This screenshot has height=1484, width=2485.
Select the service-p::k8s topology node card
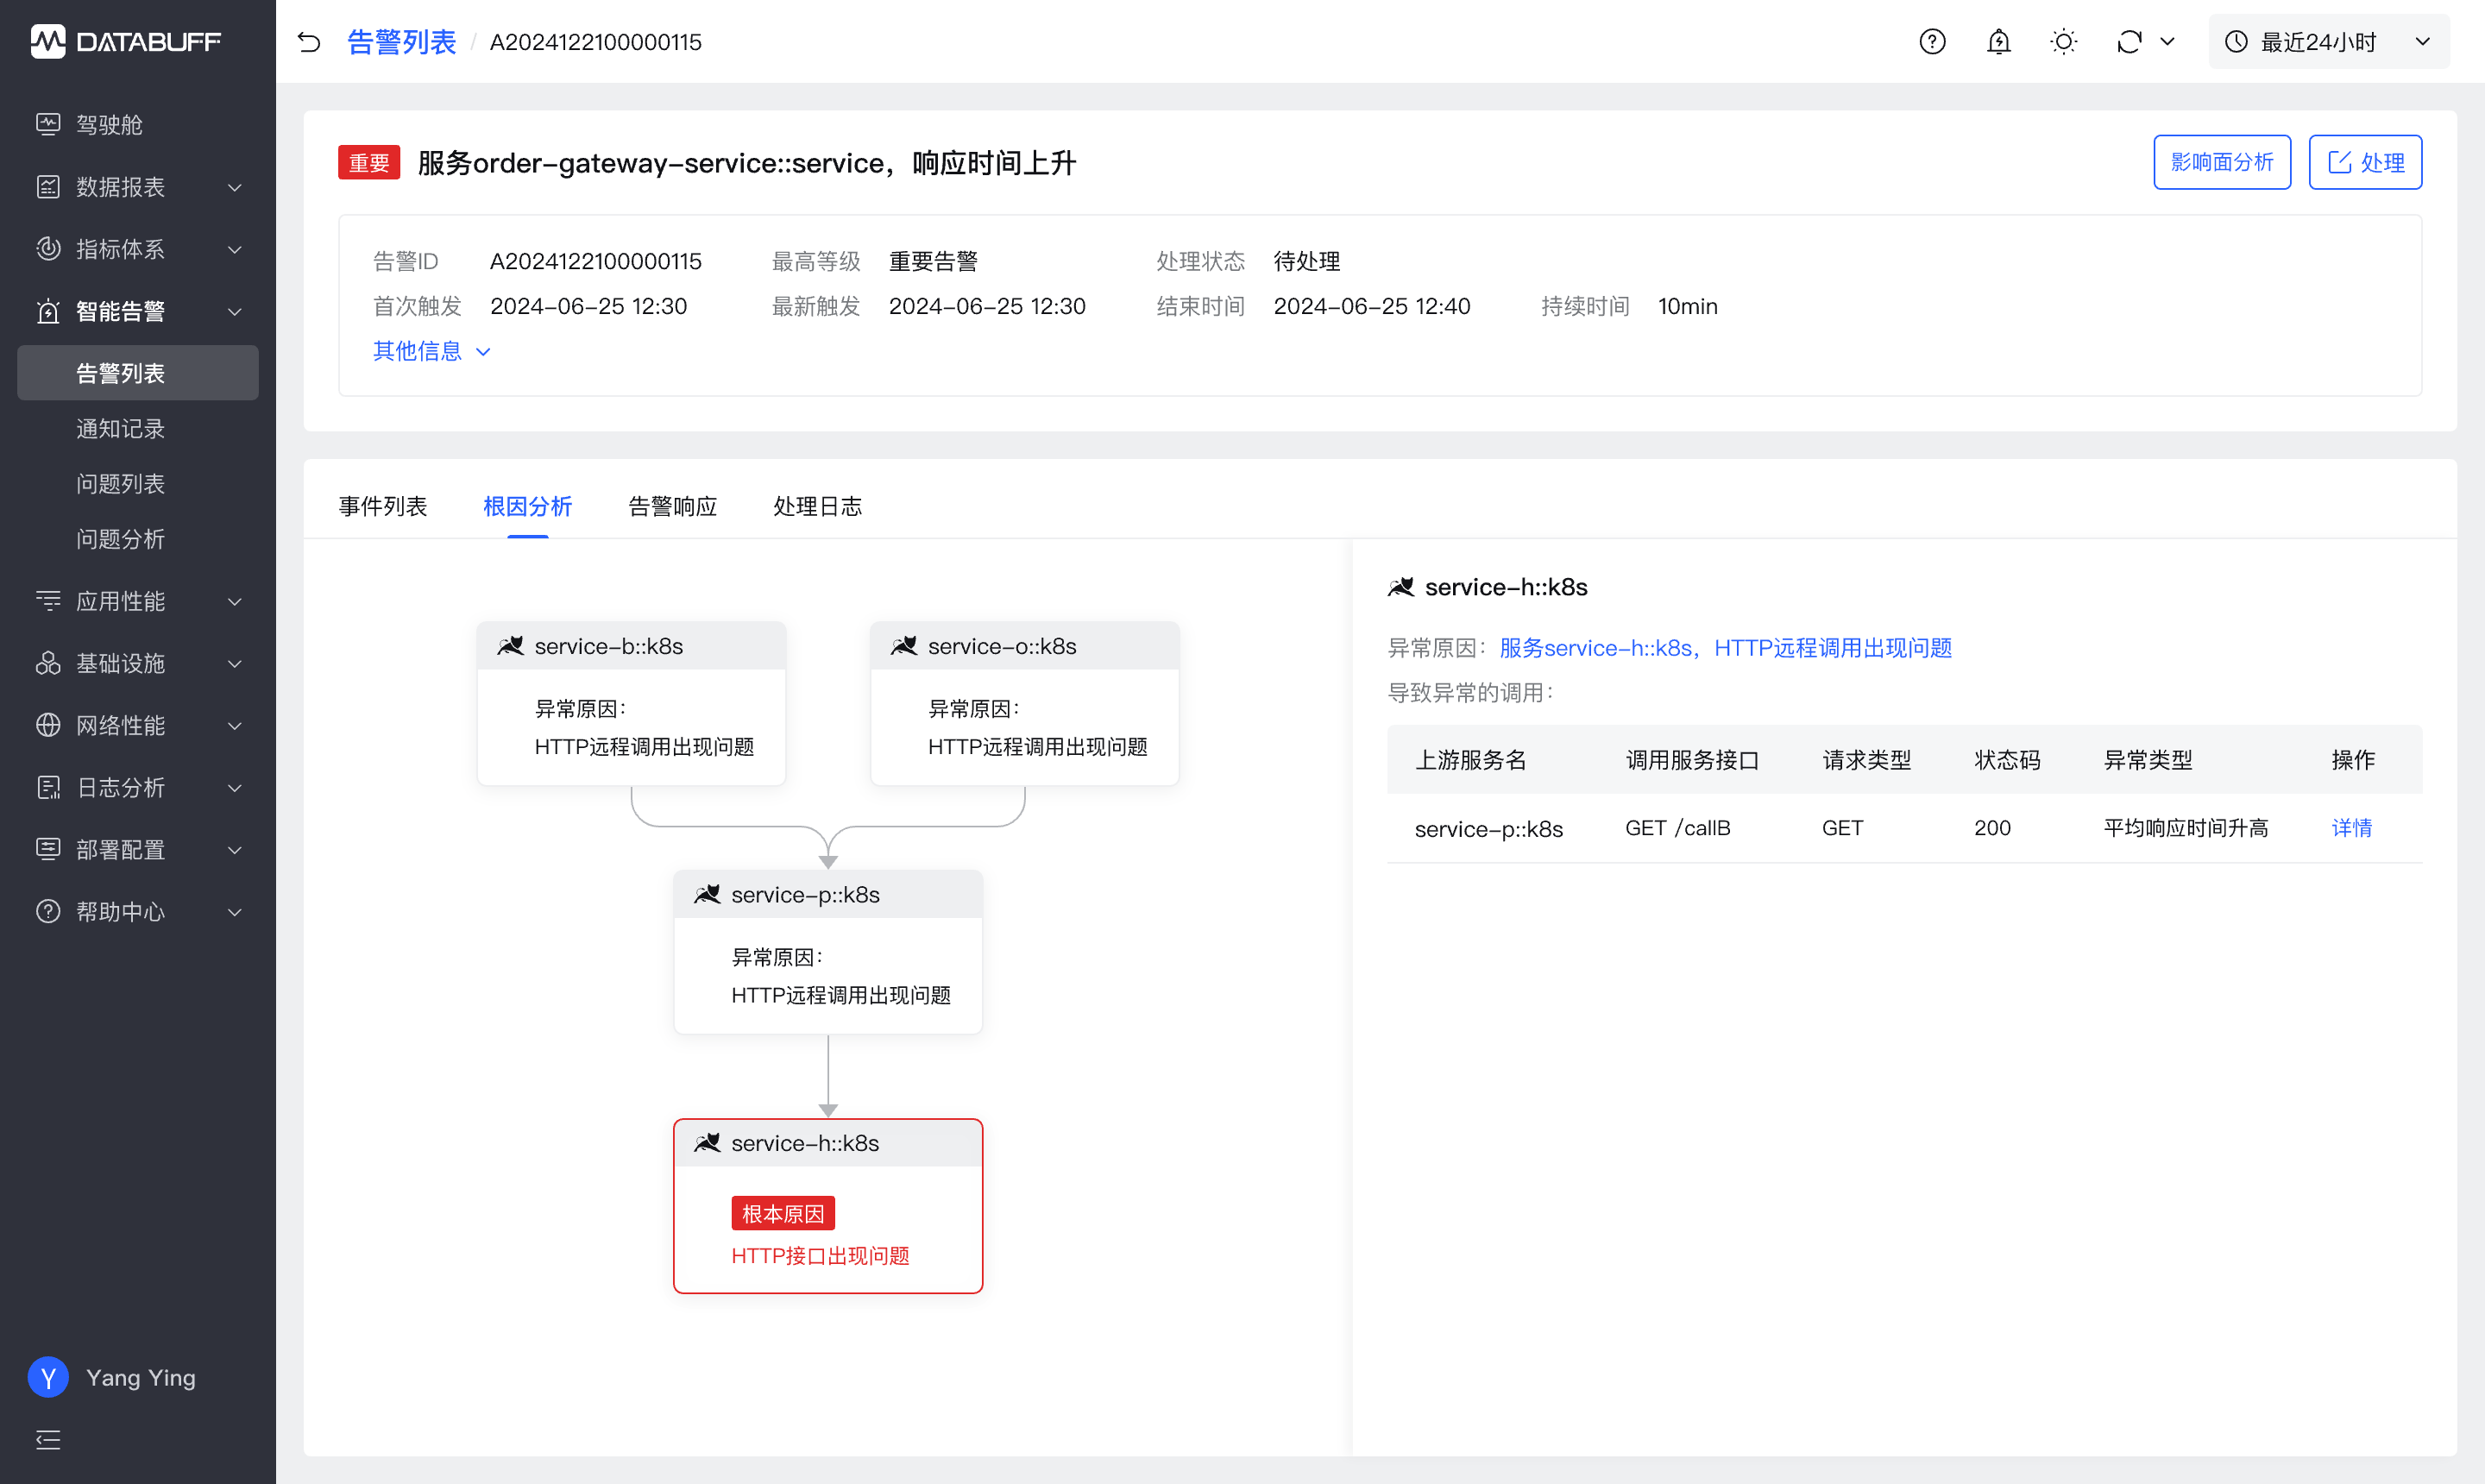coord(828,952)
